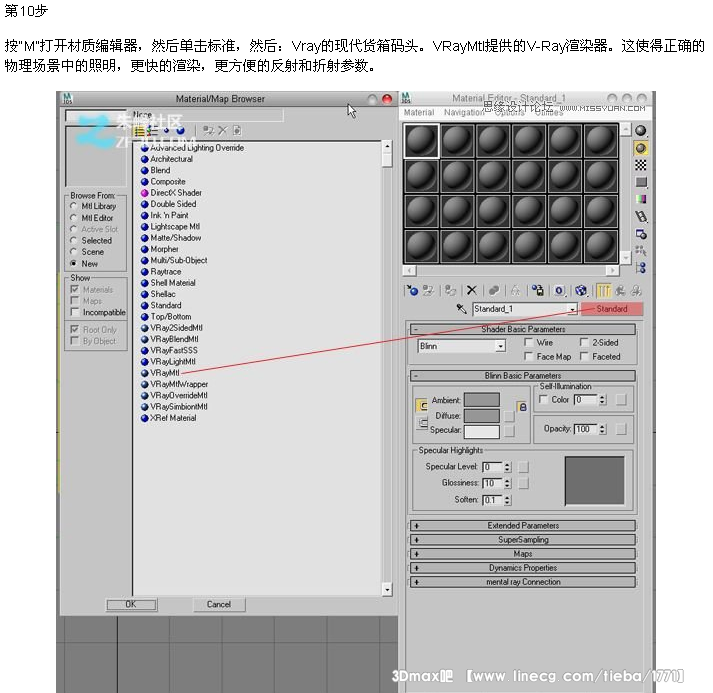Expand the Extended Parameters rollout

coord(522,526)
